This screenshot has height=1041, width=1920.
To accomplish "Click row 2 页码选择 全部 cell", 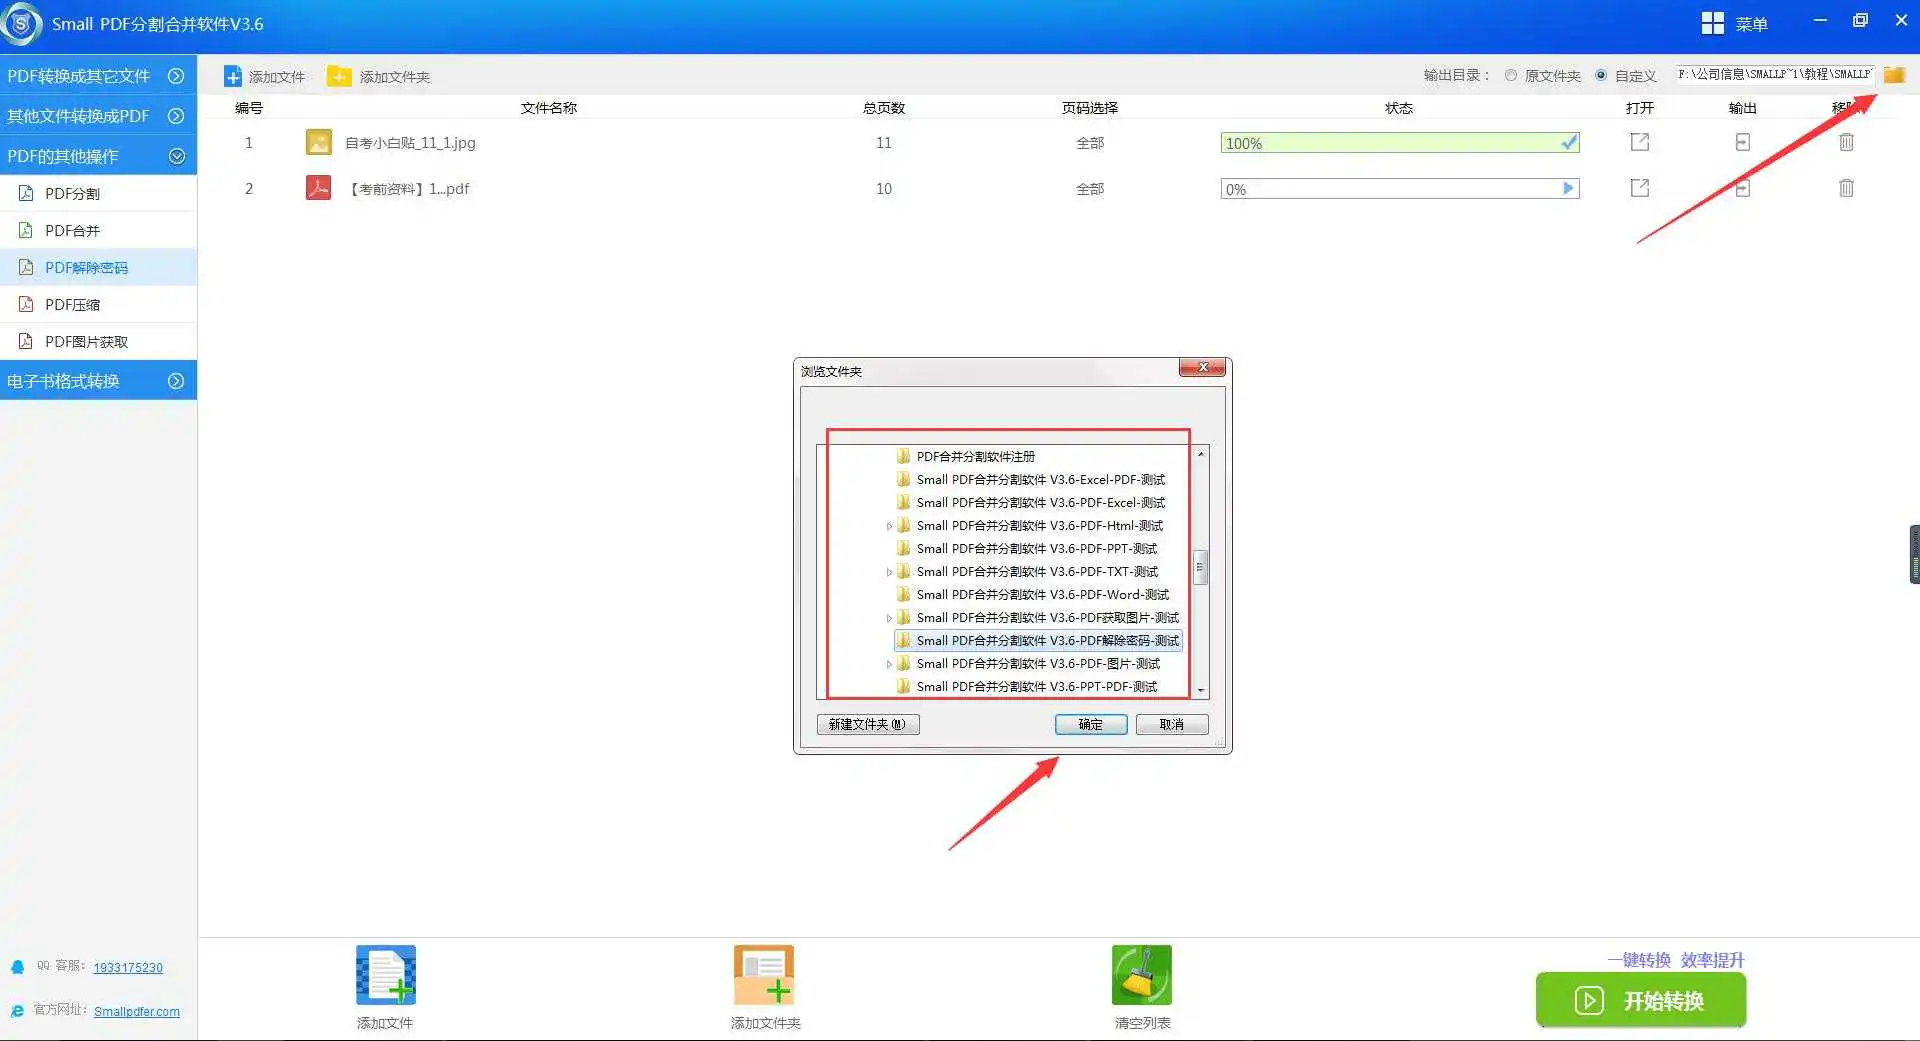I will pos(1090,188).
